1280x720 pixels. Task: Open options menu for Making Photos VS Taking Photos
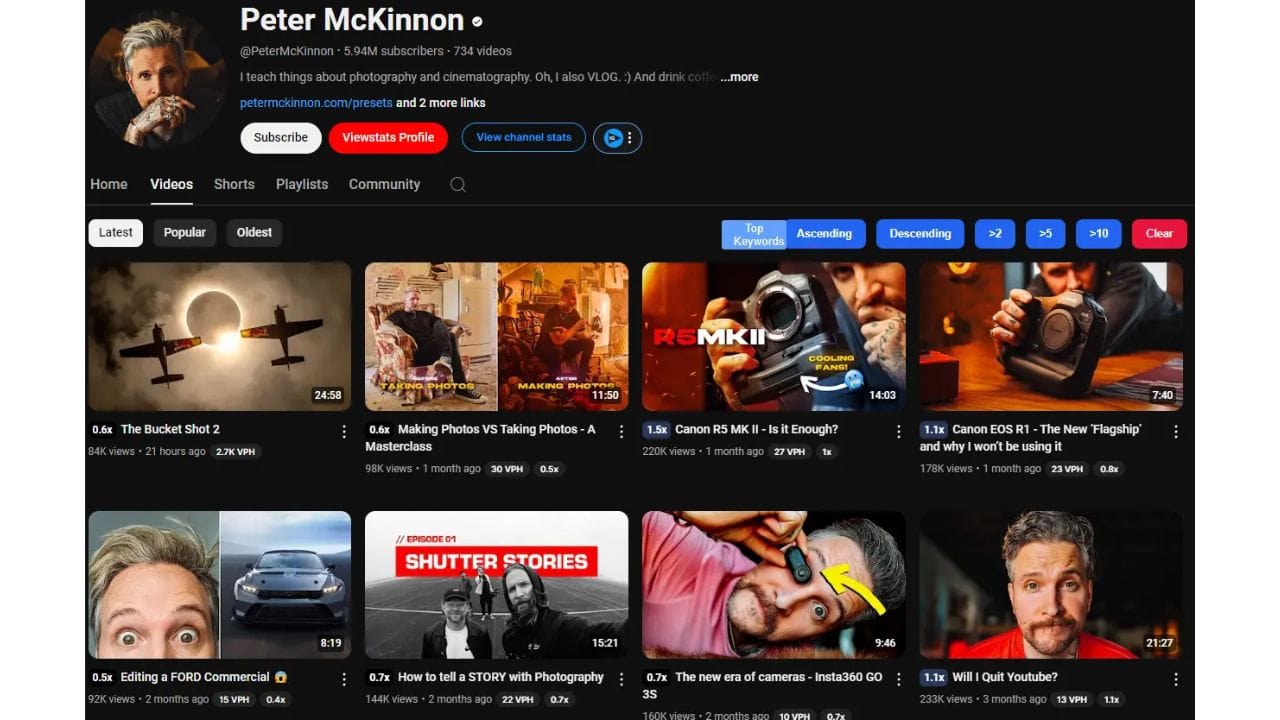[621, 432]
